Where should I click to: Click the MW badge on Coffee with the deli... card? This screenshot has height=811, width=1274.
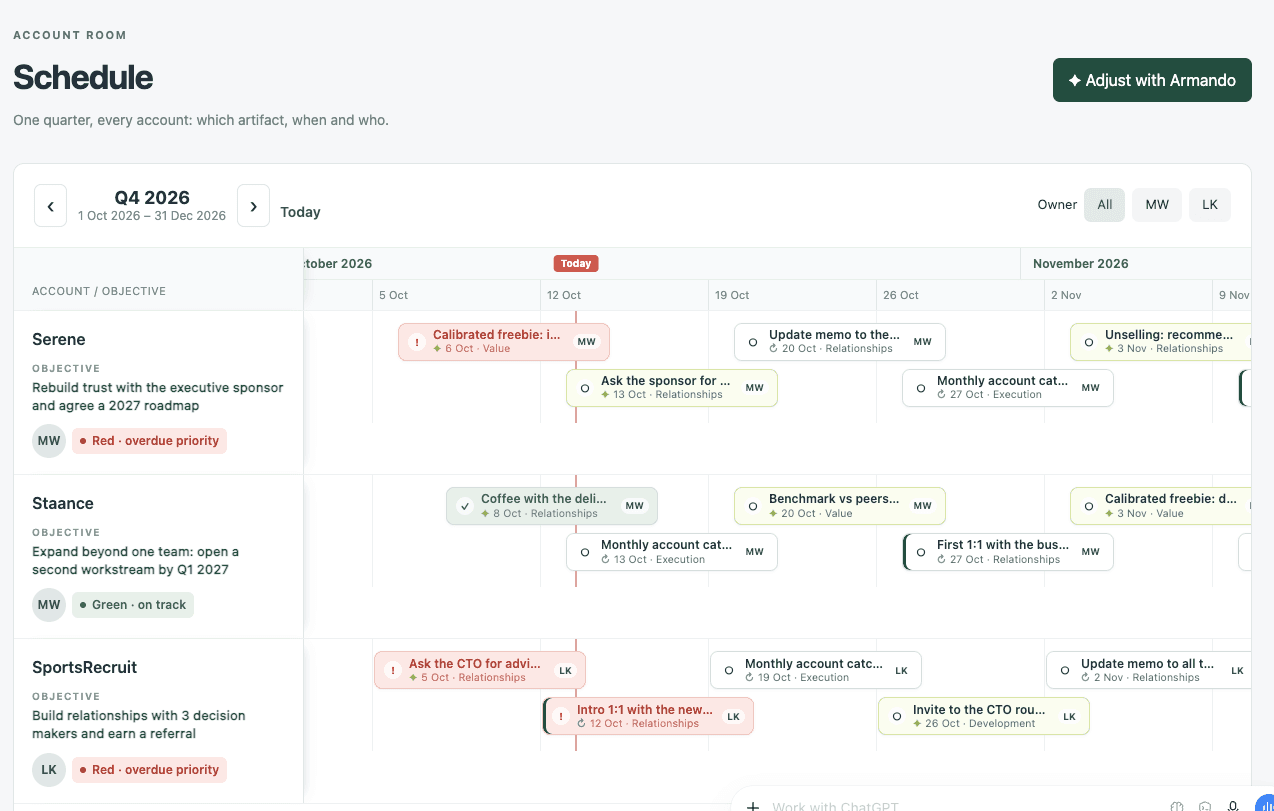click(x=634, y=506)
